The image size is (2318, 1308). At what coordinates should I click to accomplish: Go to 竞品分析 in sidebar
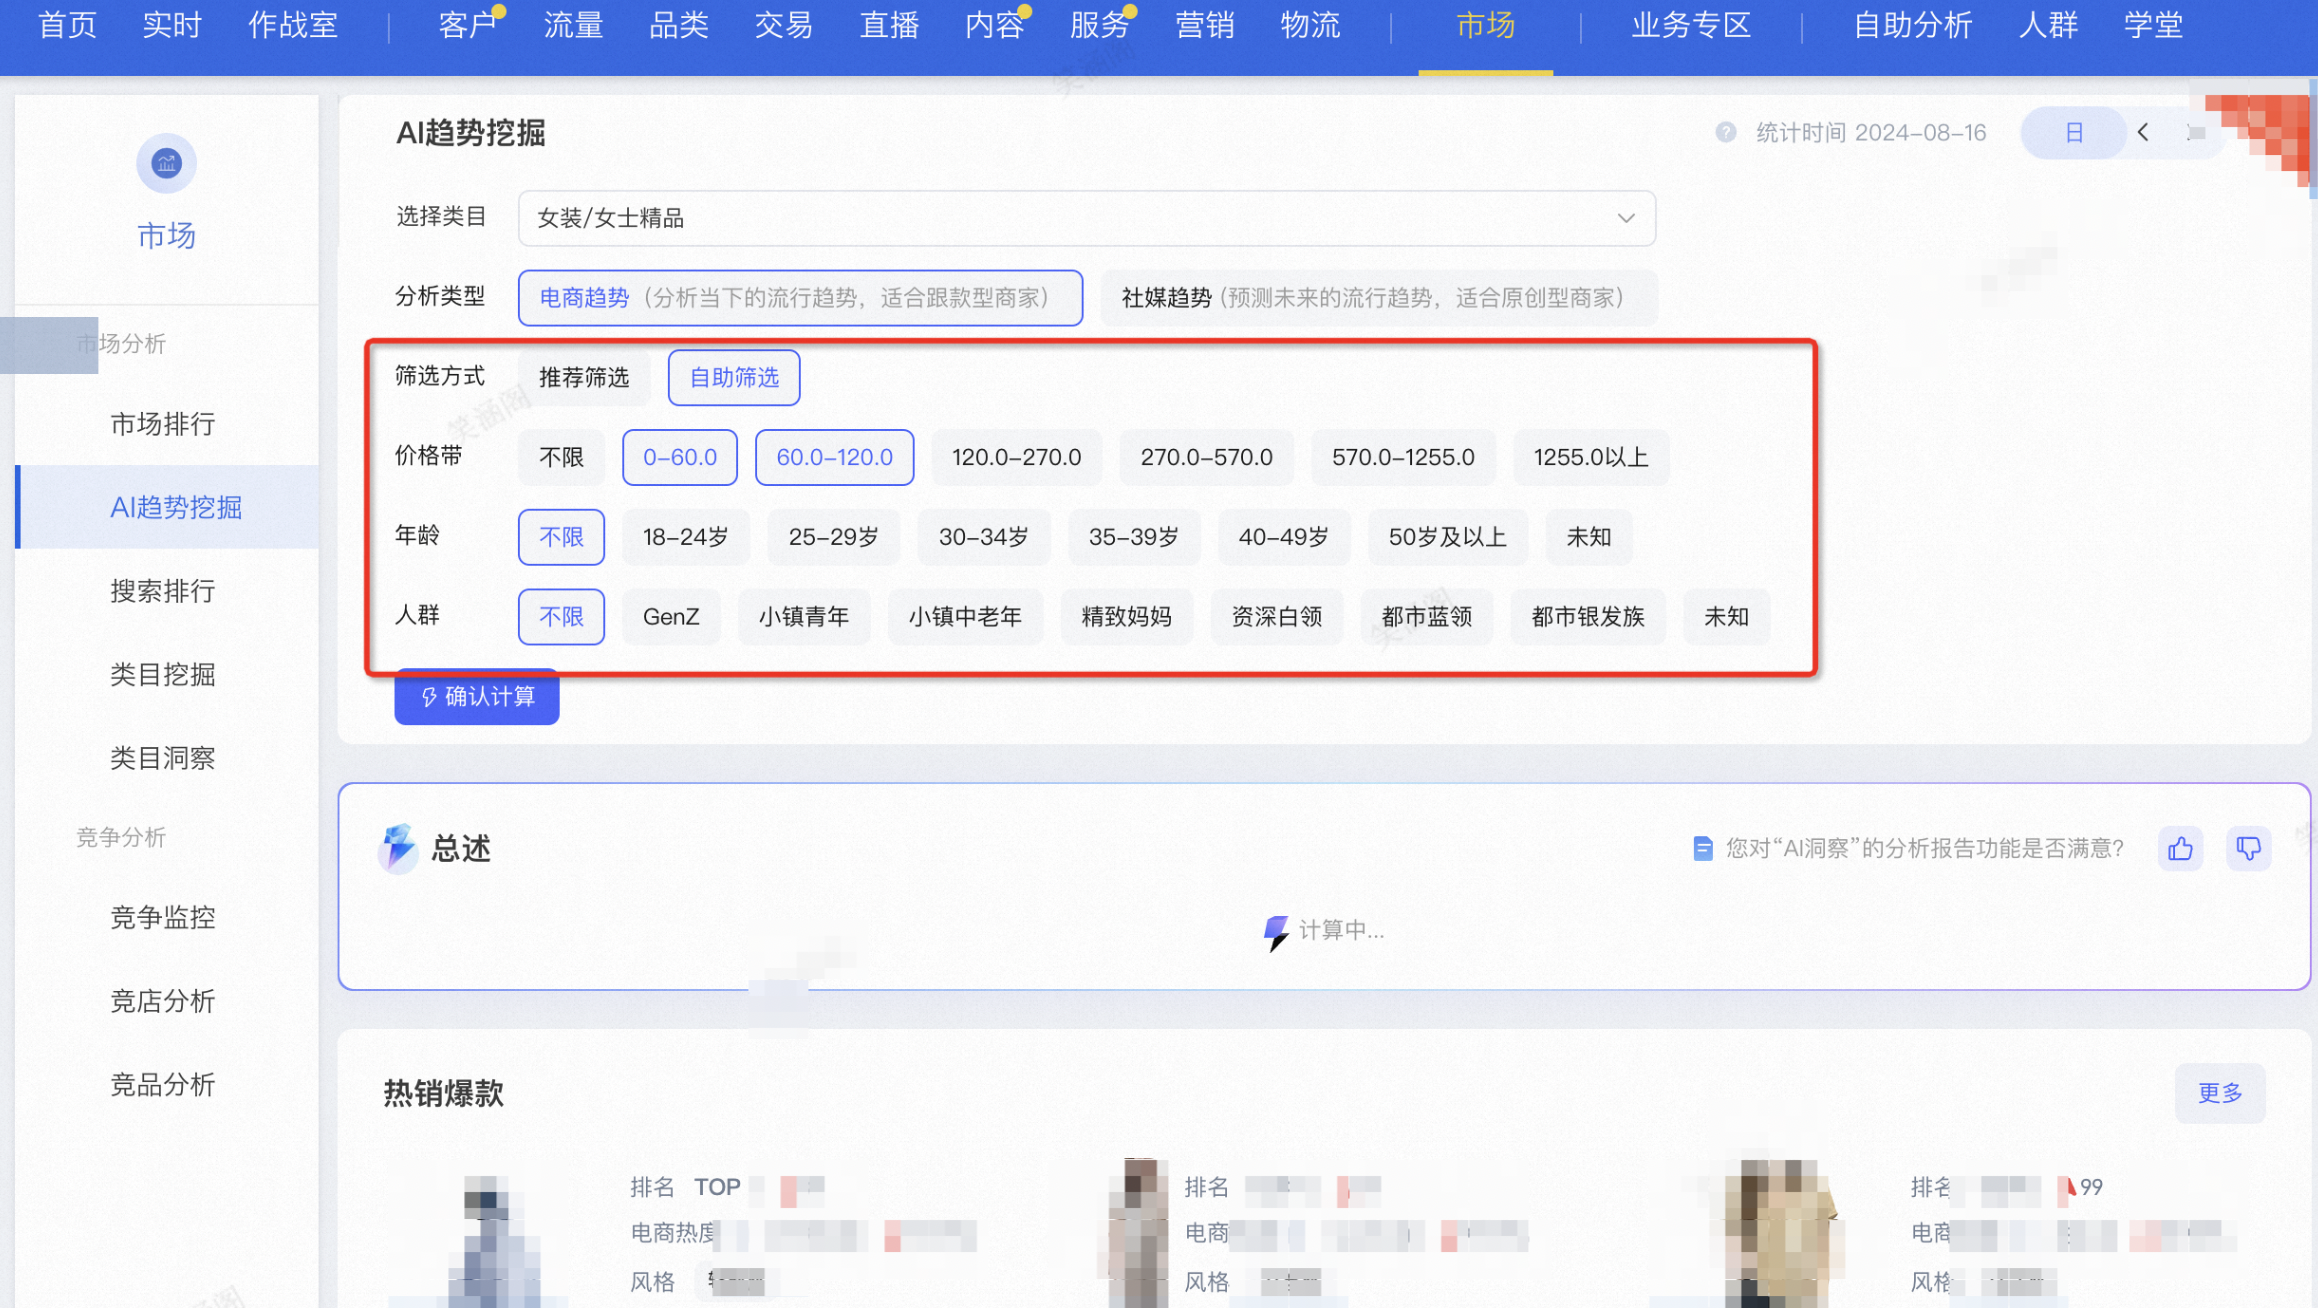tap(163, 1084)
